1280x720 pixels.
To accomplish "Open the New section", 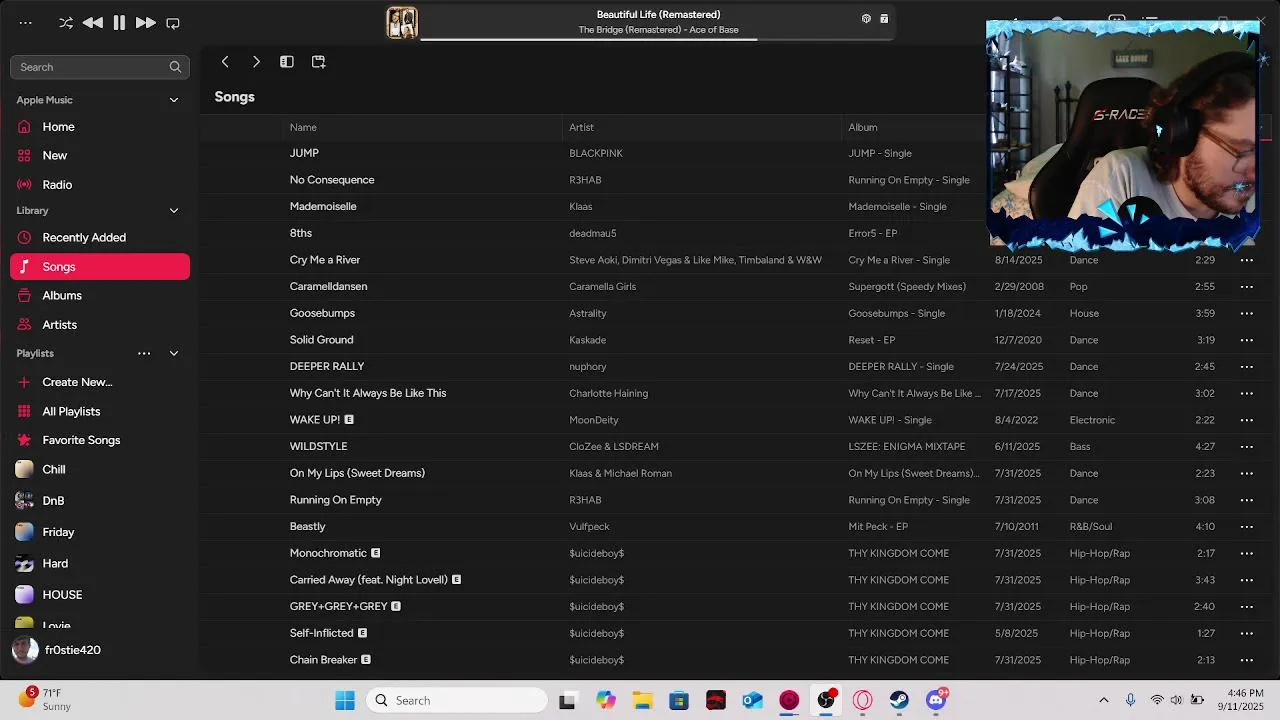I will point(99,156).
